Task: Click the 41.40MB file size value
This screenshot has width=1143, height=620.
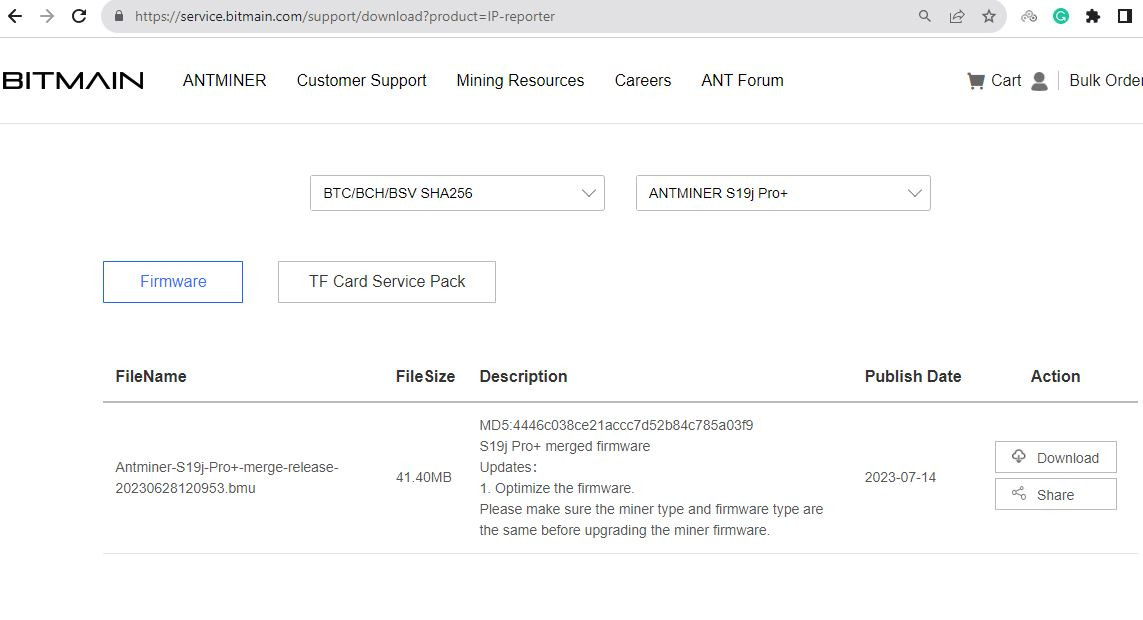Action: coord(424,477)
